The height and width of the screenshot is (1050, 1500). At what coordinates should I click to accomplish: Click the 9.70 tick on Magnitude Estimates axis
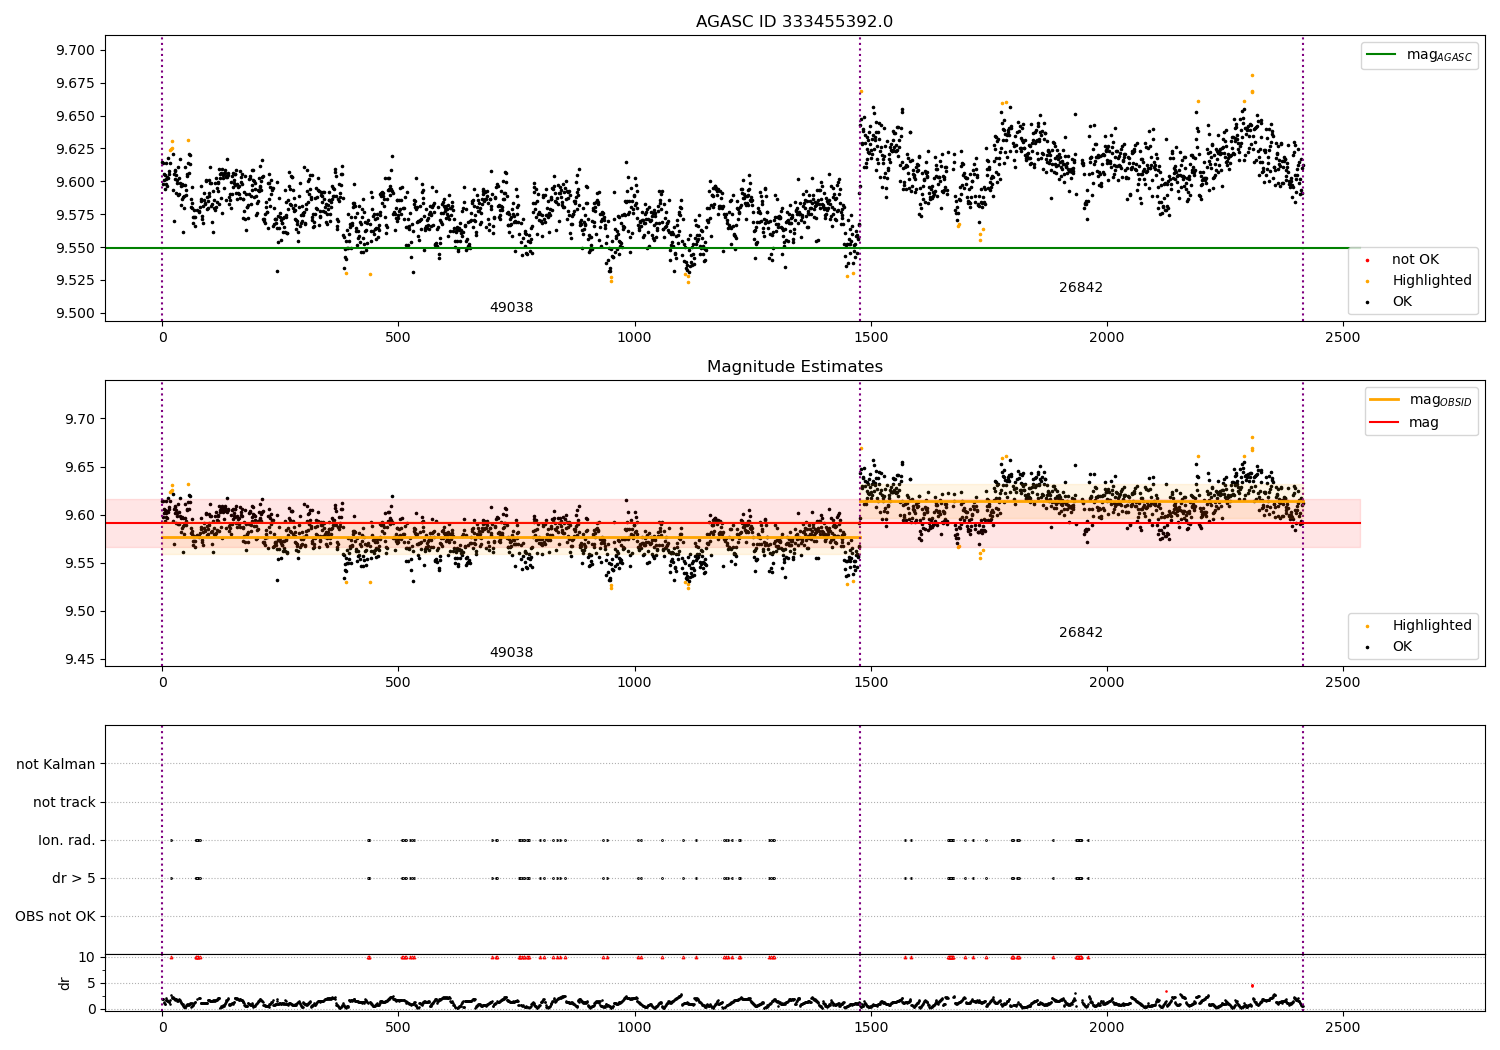point(78,419)
